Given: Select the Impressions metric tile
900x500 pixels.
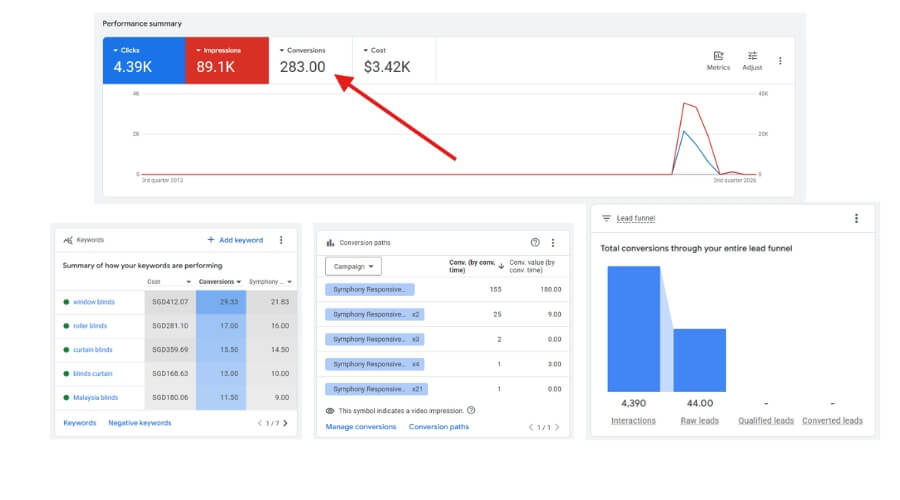Looking at the screenshot, I should pos(227,60).
